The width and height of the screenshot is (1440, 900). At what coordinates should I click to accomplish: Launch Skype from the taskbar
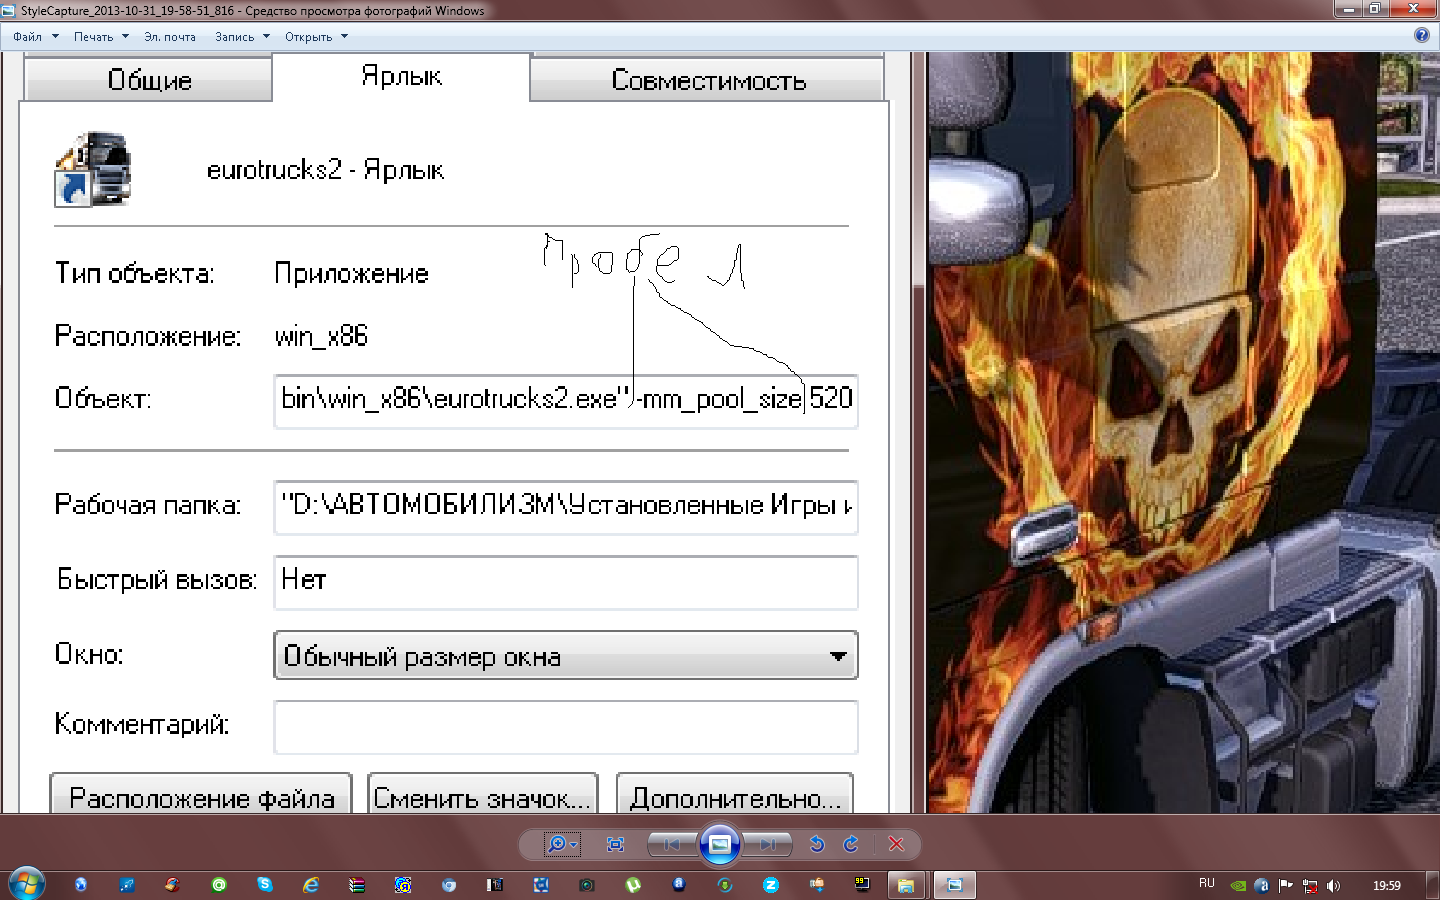click(265, 885)
